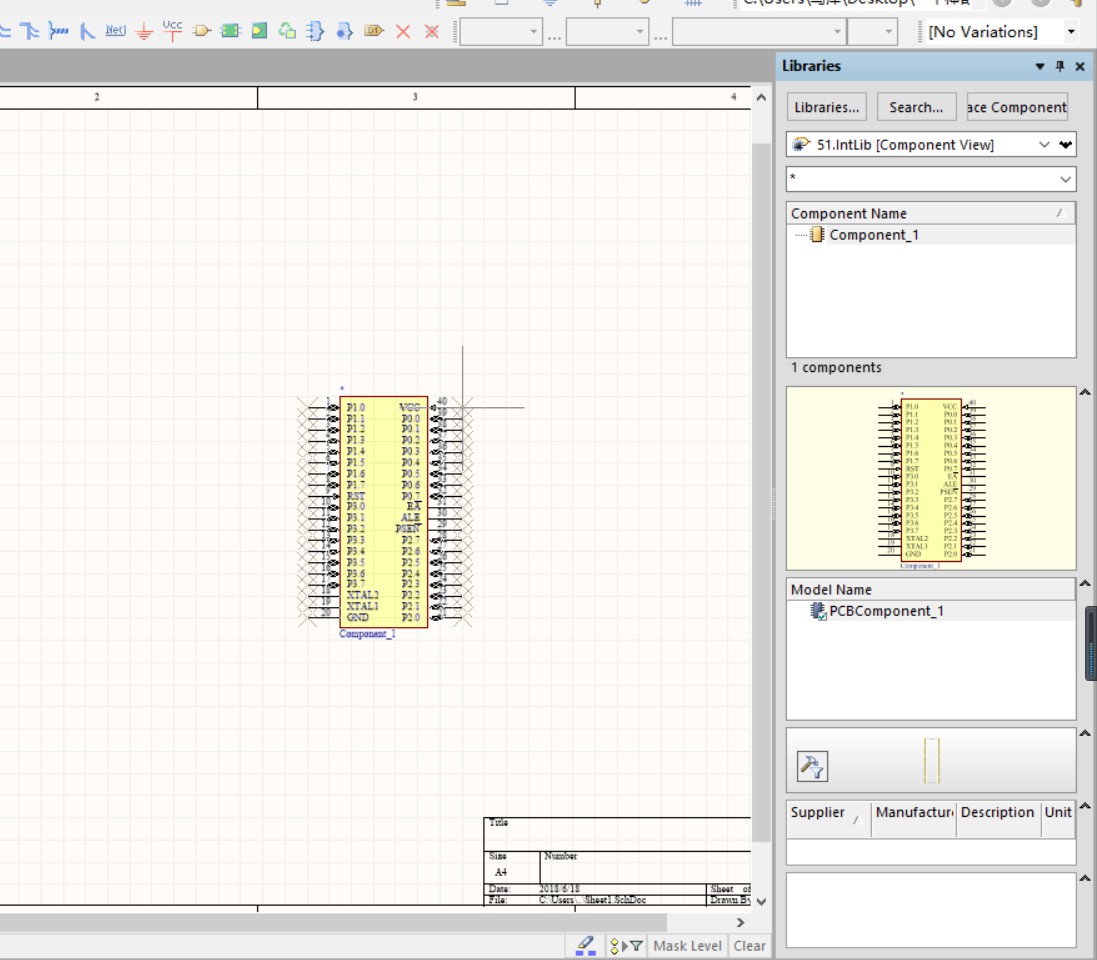The height and width of the screenshot is (960, 1097).
Task: Select the Place Bus Entry tool
Action: pyautogui.click(x=87, y=31)
